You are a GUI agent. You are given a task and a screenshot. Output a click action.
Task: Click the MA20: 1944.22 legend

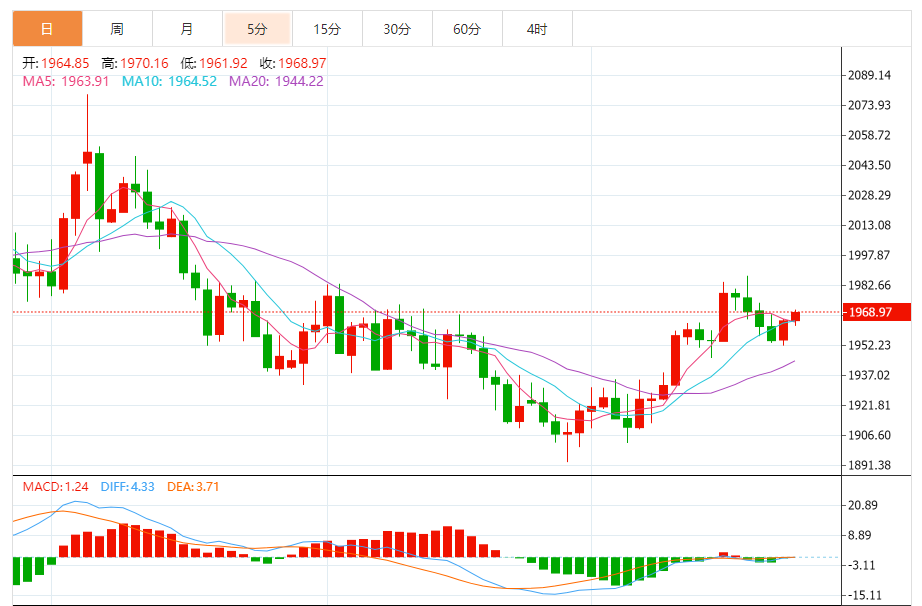click(276, 81)
